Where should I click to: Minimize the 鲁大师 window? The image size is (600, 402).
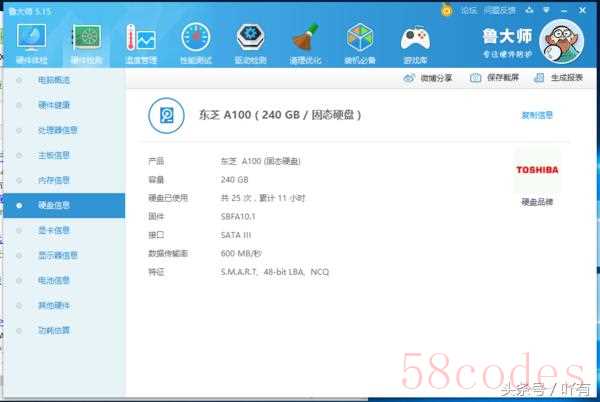(564, 11)
